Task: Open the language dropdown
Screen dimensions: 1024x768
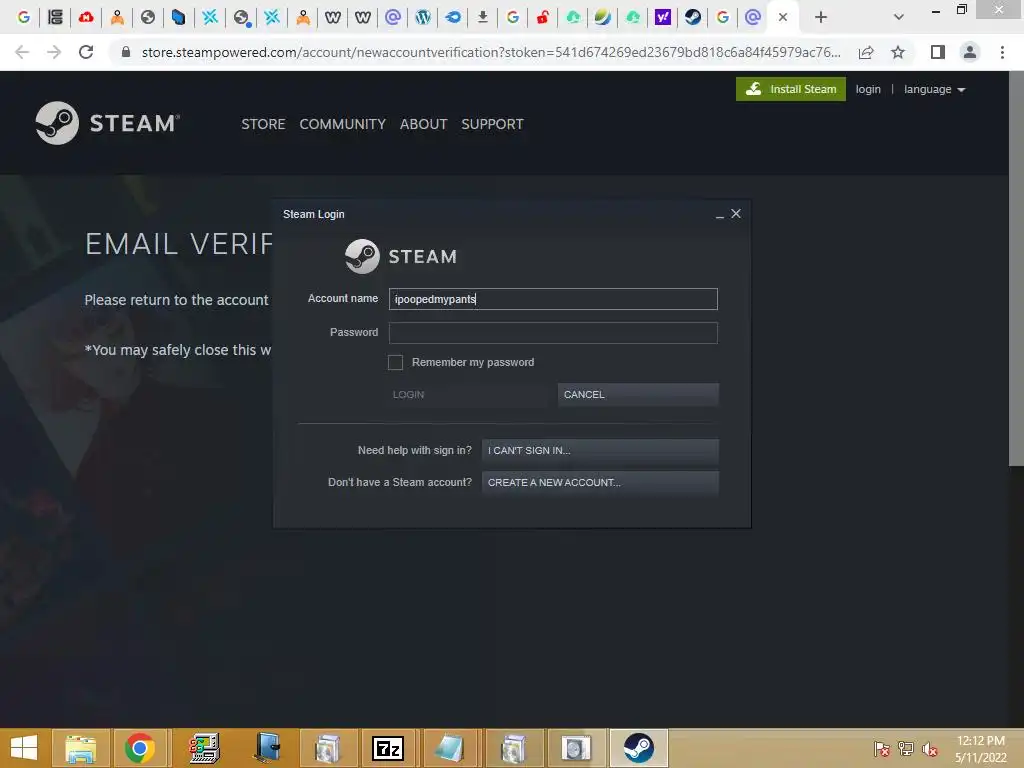Action: point(935,89)
